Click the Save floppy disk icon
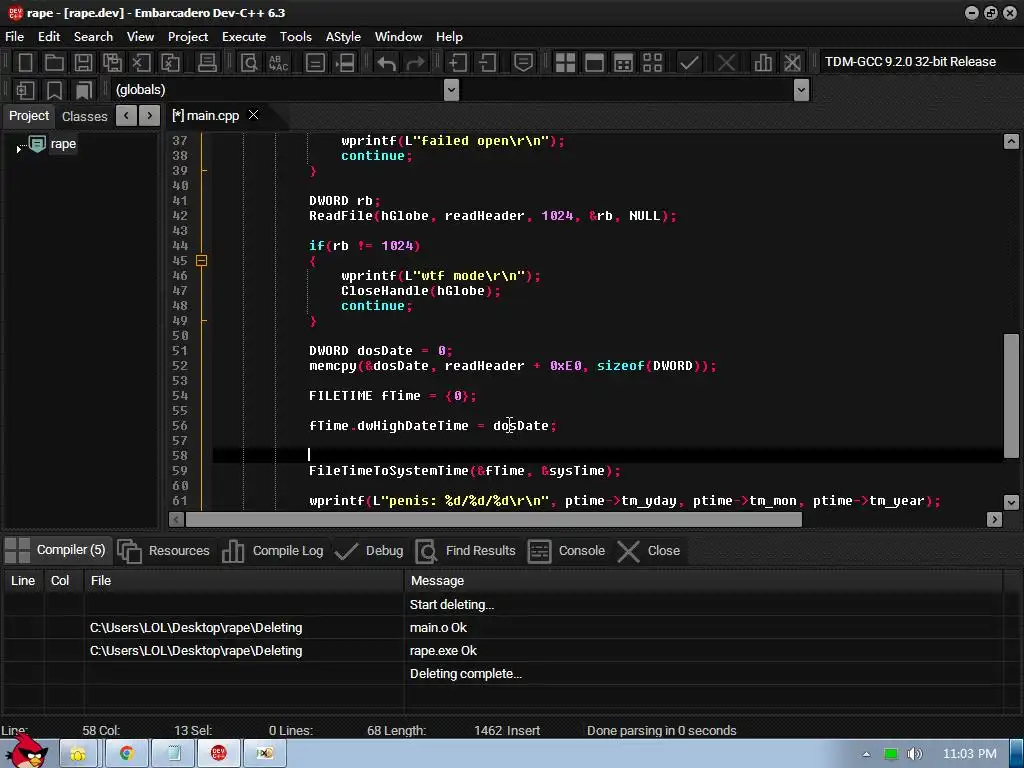The width and height of the screenshot is (1024, 768). click(x=84, y=63)
